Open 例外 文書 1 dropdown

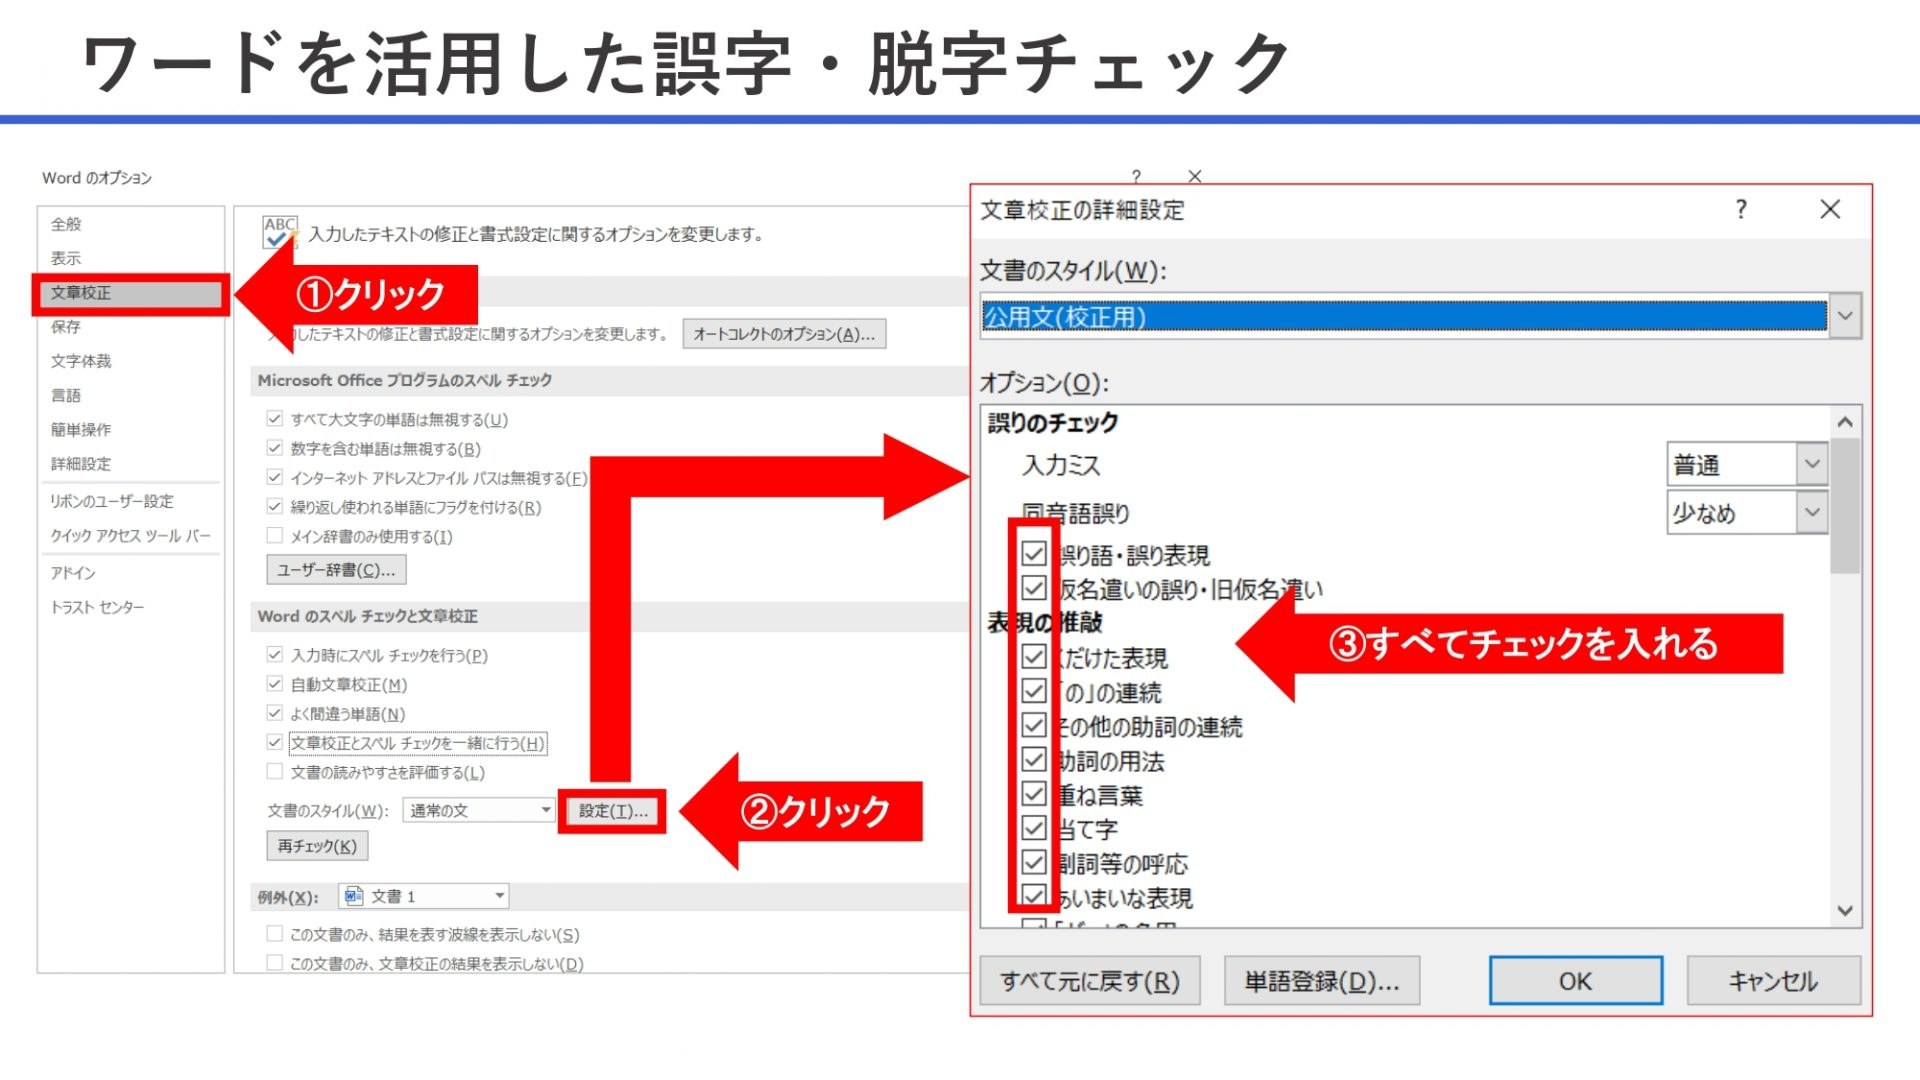click(424, 896)
